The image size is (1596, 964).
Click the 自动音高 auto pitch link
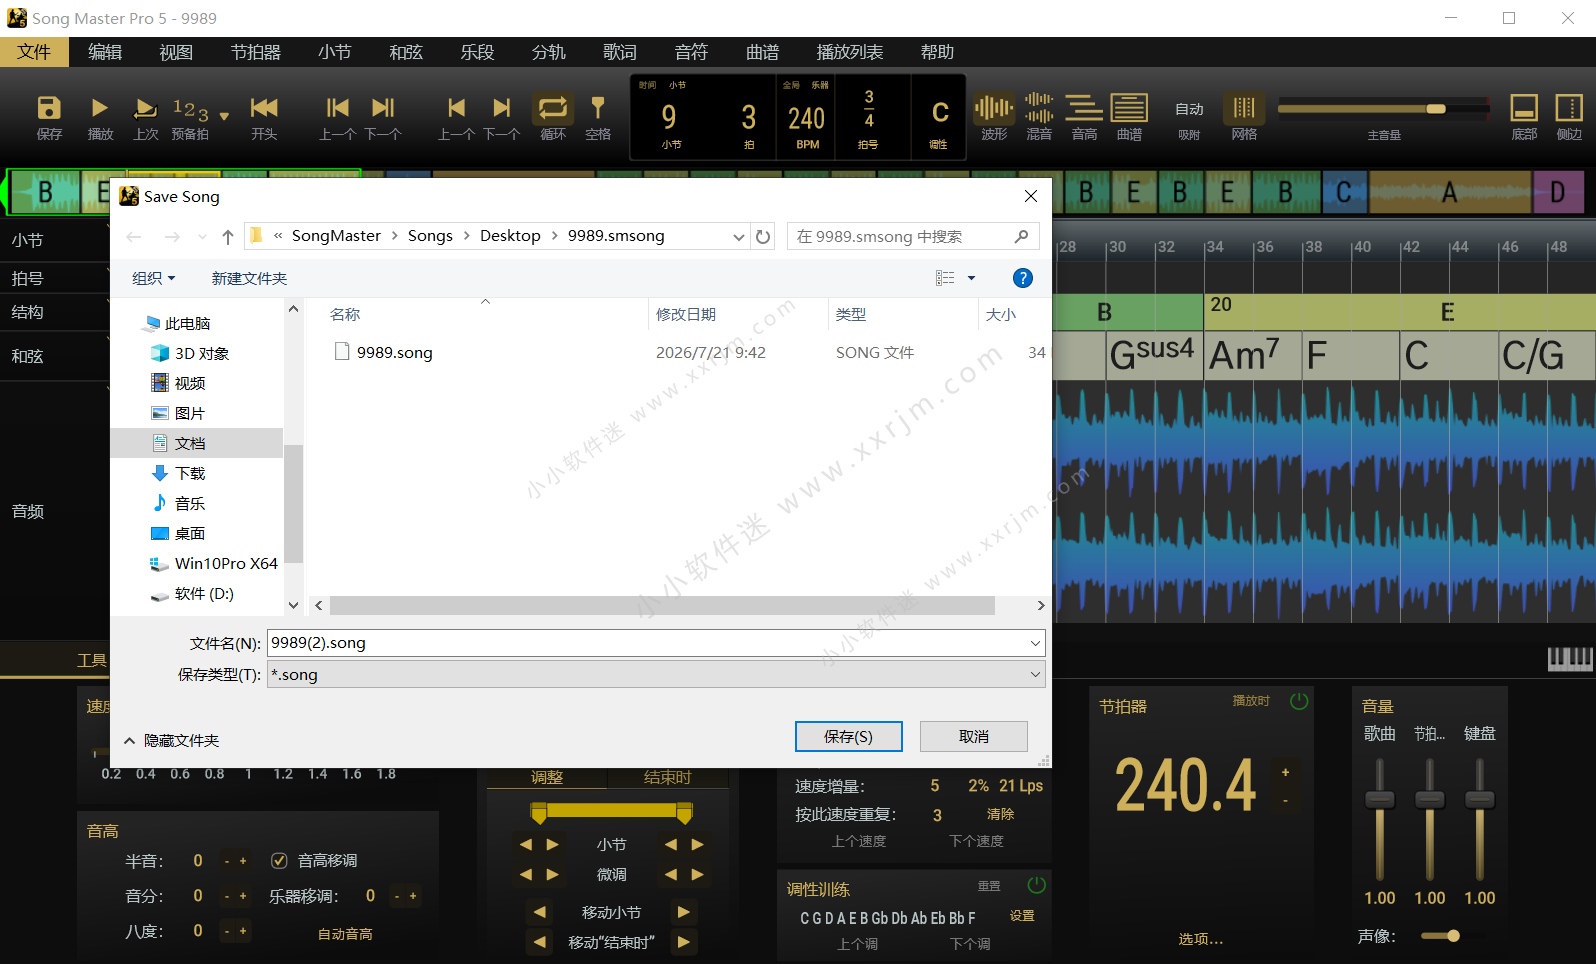click(x=345, y=933)
